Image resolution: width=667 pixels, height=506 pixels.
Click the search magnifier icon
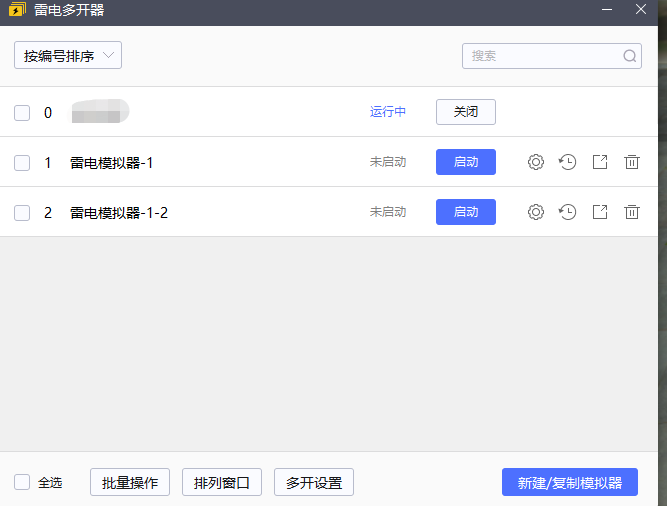630,56
